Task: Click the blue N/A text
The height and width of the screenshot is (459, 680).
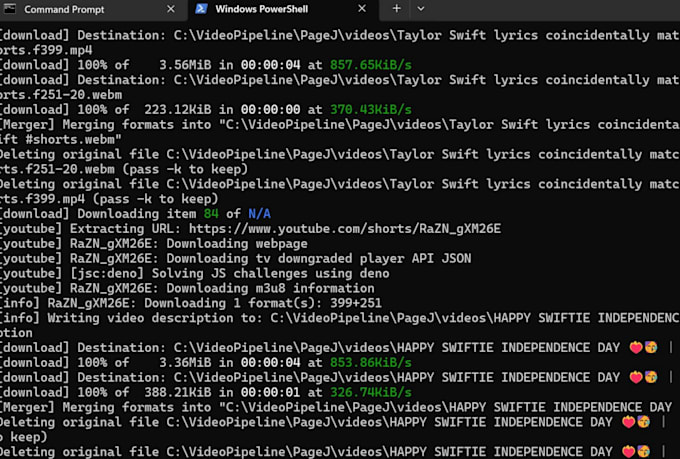Action: 259,213
